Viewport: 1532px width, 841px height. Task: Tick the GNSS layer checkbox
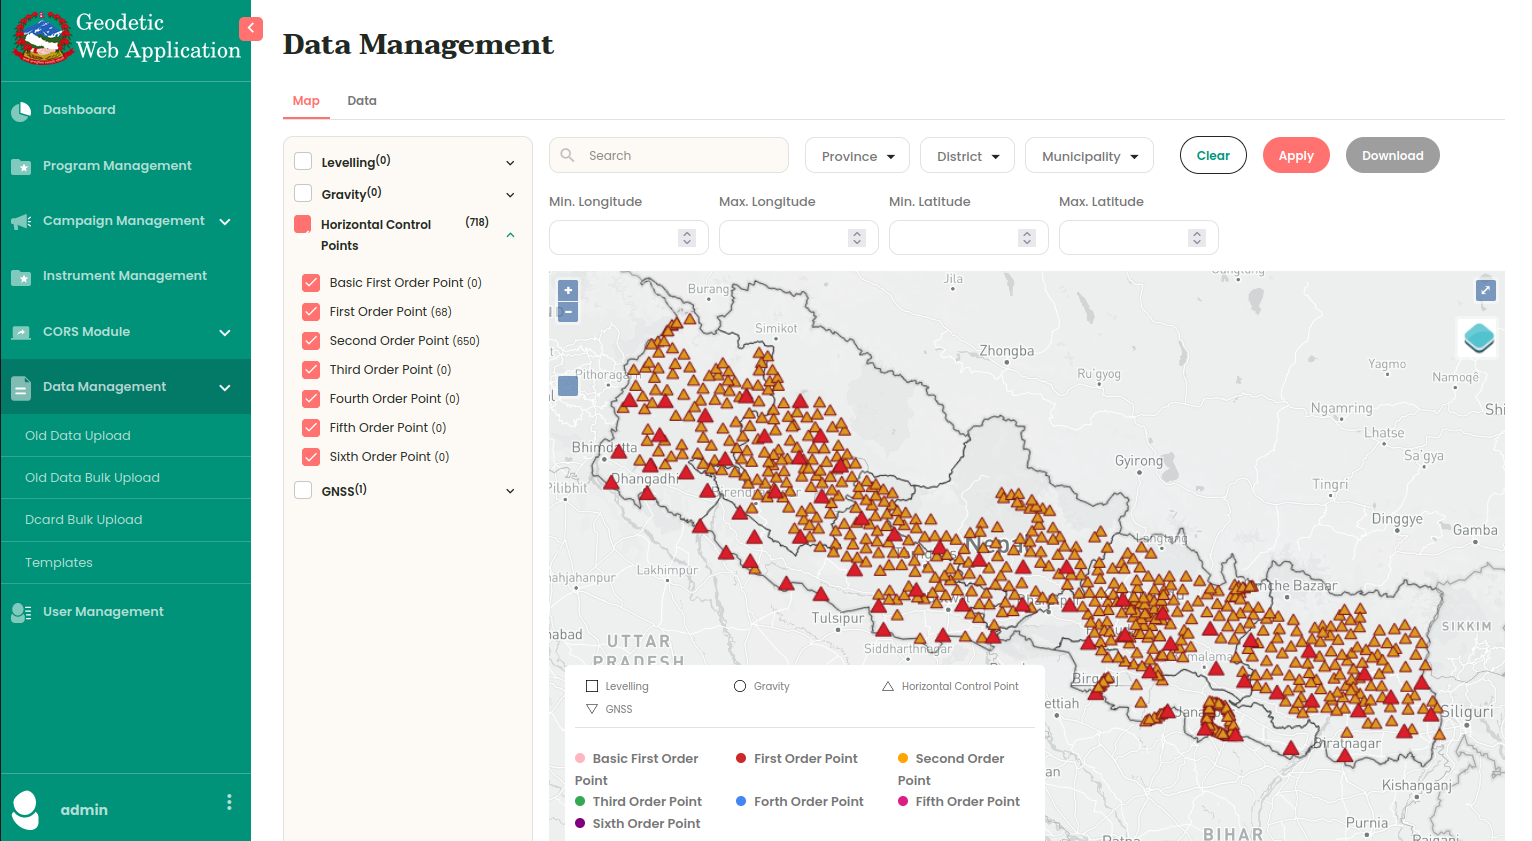303,490
